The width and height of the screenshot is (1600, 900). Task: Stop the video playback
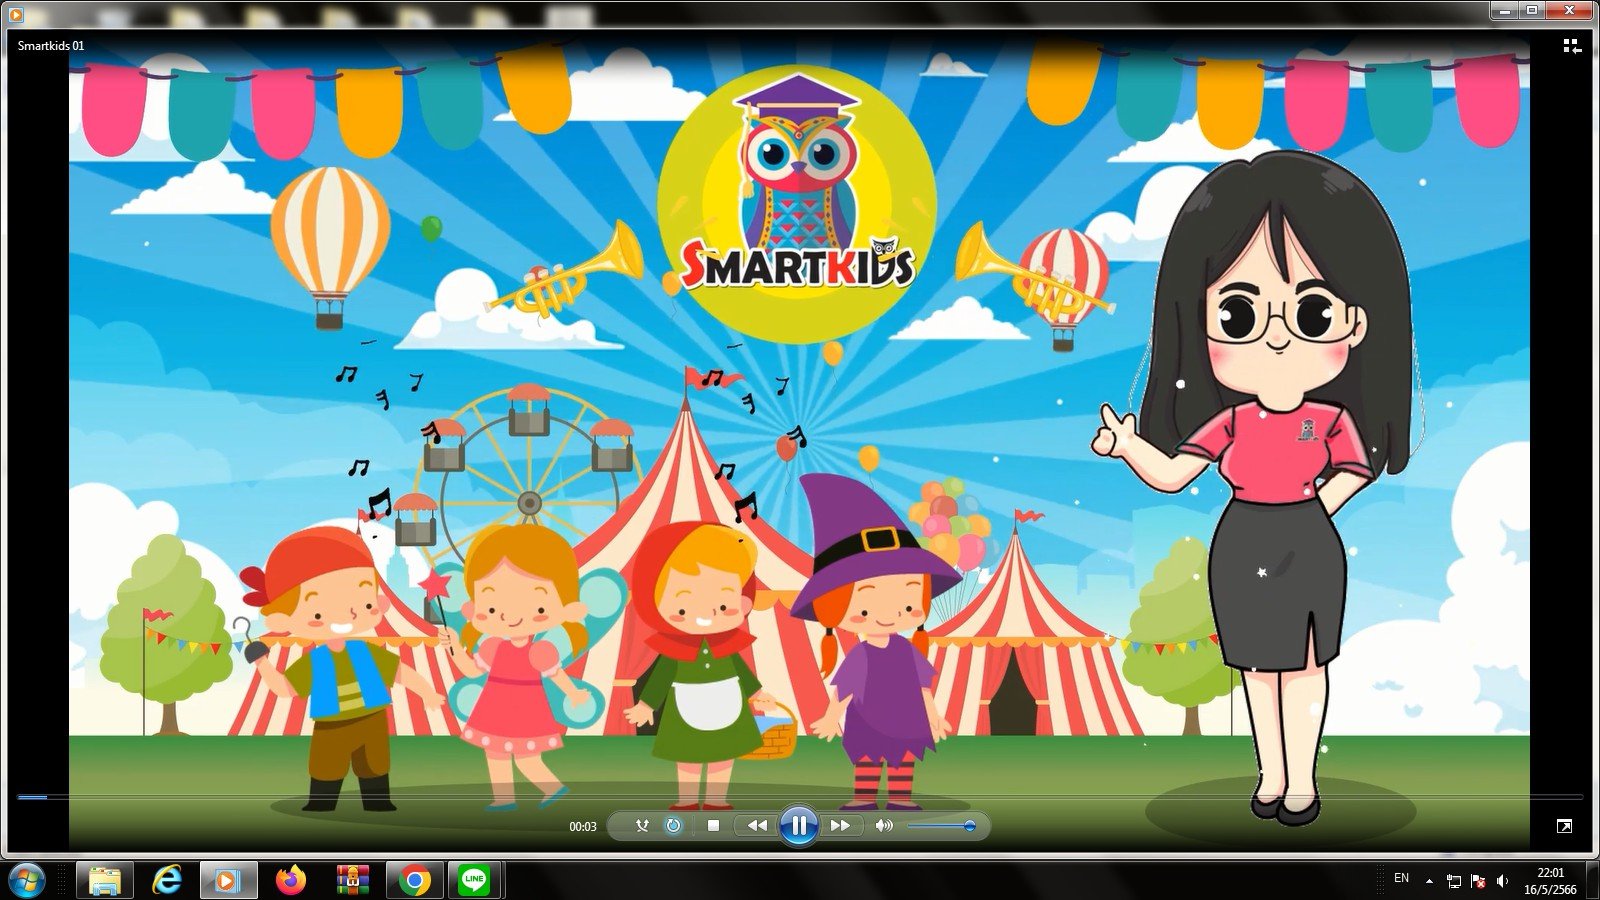pos(713,826)
